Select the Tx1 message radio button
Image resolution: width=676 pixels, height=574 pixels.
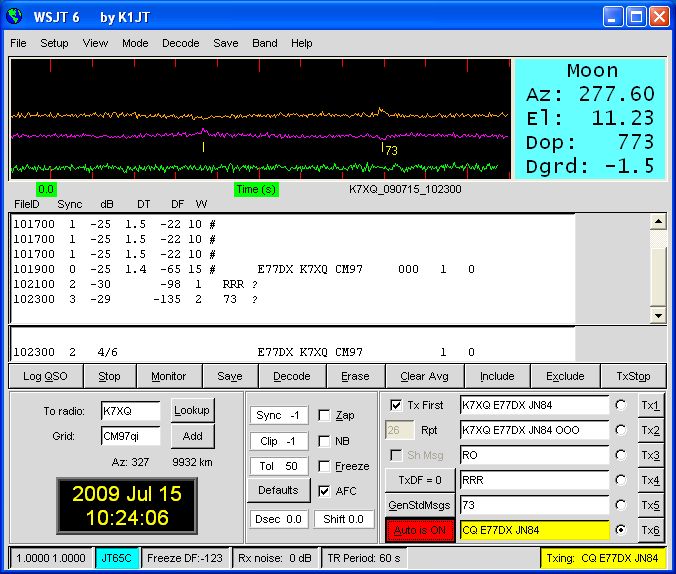pyautogui.click(x=621, y=405)
